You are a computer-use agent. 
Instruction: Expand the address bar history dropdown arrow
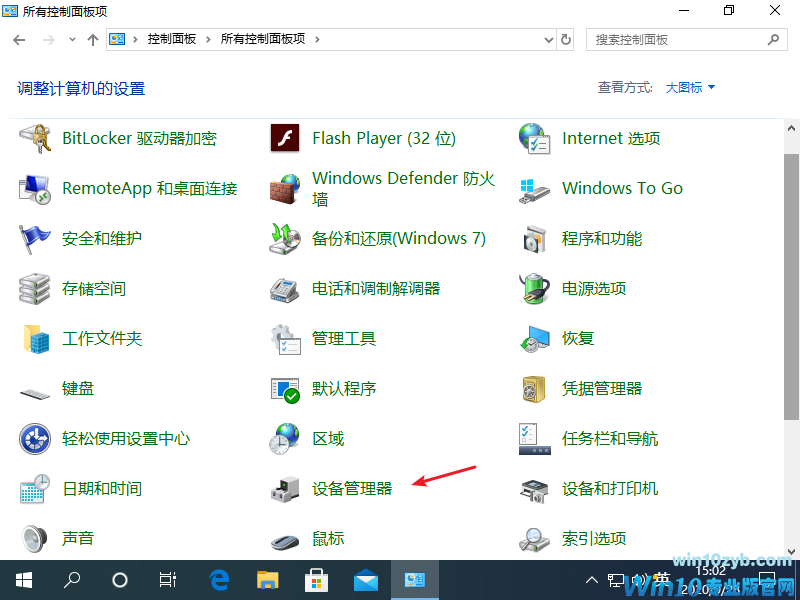tap(547, 40)
